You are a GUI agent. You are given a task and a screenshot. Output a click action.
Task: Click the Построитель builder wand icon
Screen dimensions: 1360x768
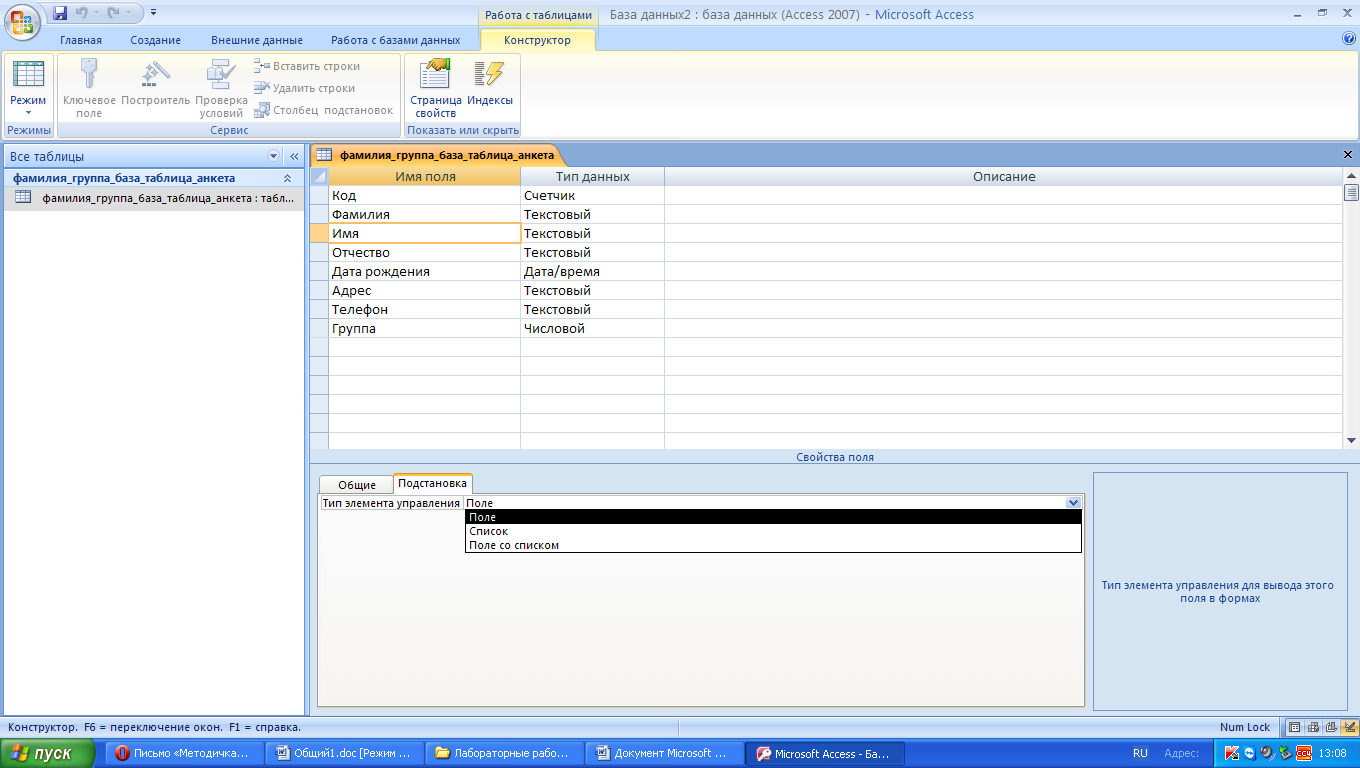click(x=155, y=74)
